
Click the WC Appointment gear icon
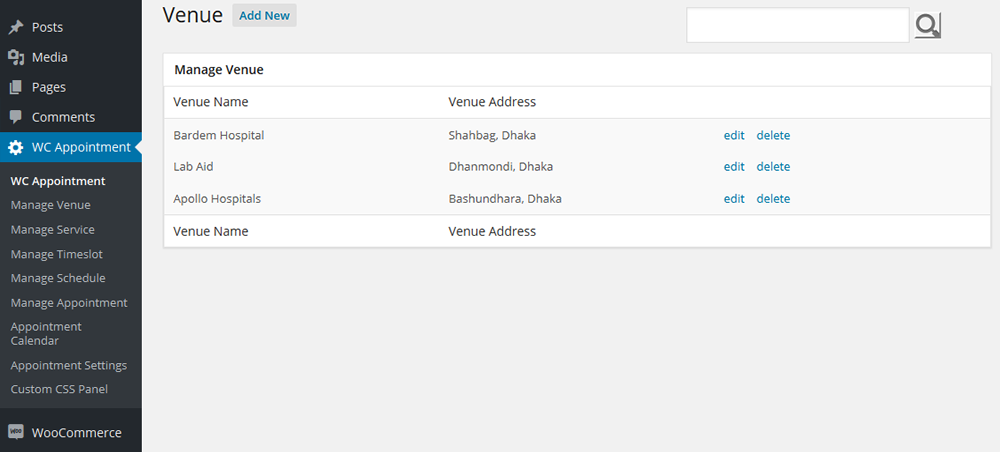point(16,148)
